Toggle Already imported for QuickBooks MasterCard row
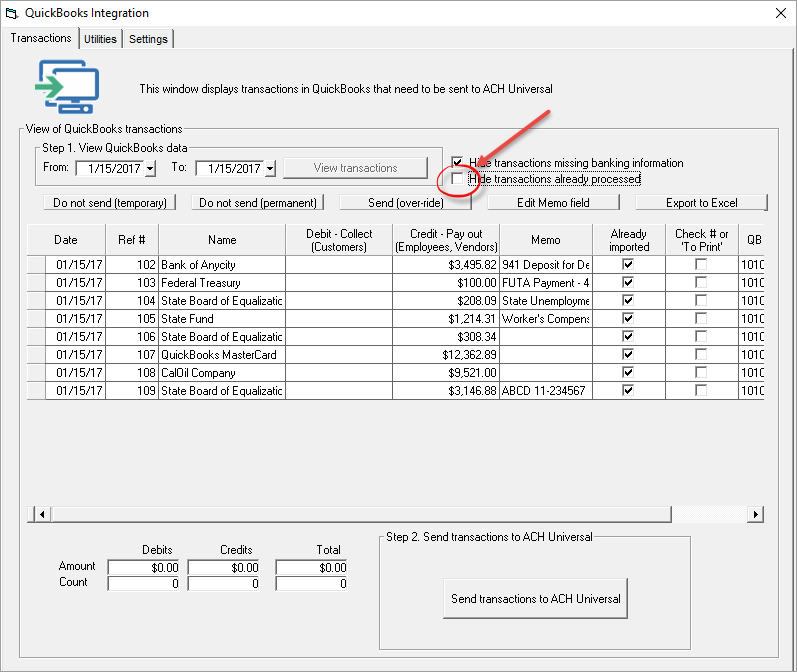 coord(628,354)
